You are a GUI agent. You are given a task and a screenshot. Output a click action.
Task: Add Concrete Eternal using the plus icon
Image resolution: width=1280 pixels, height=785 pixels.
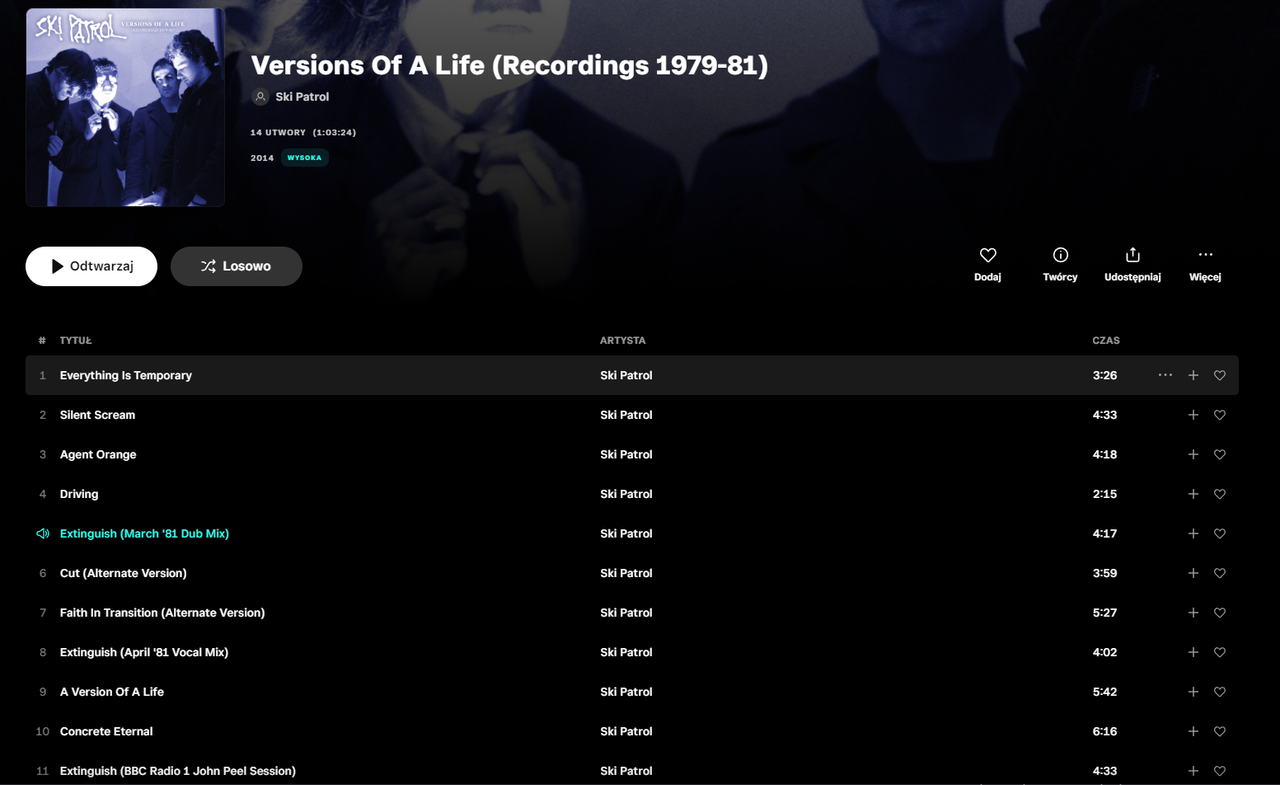tap(1193, 731)
